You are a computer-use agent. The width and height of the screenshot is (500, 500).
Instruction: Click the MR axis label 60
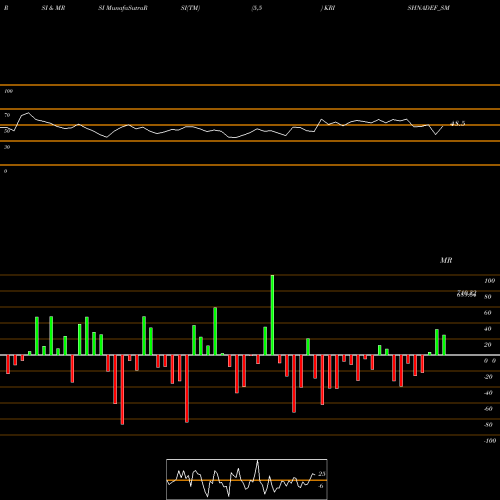(487, 313)
